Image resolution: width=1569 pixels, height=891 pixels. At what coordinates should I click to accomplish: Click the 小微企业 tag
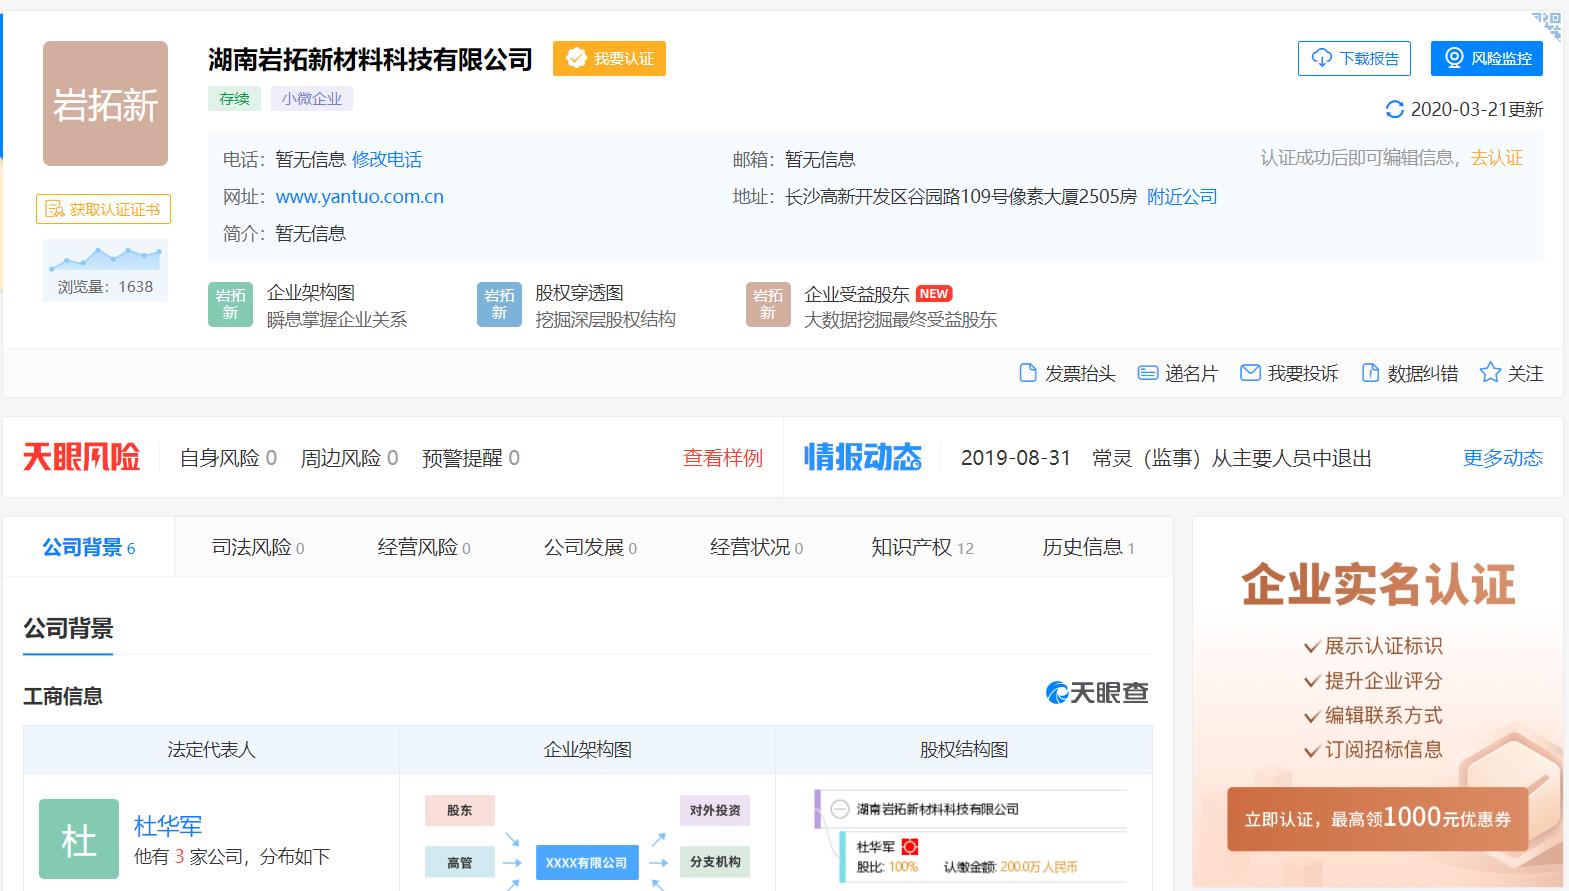(311, 98)
